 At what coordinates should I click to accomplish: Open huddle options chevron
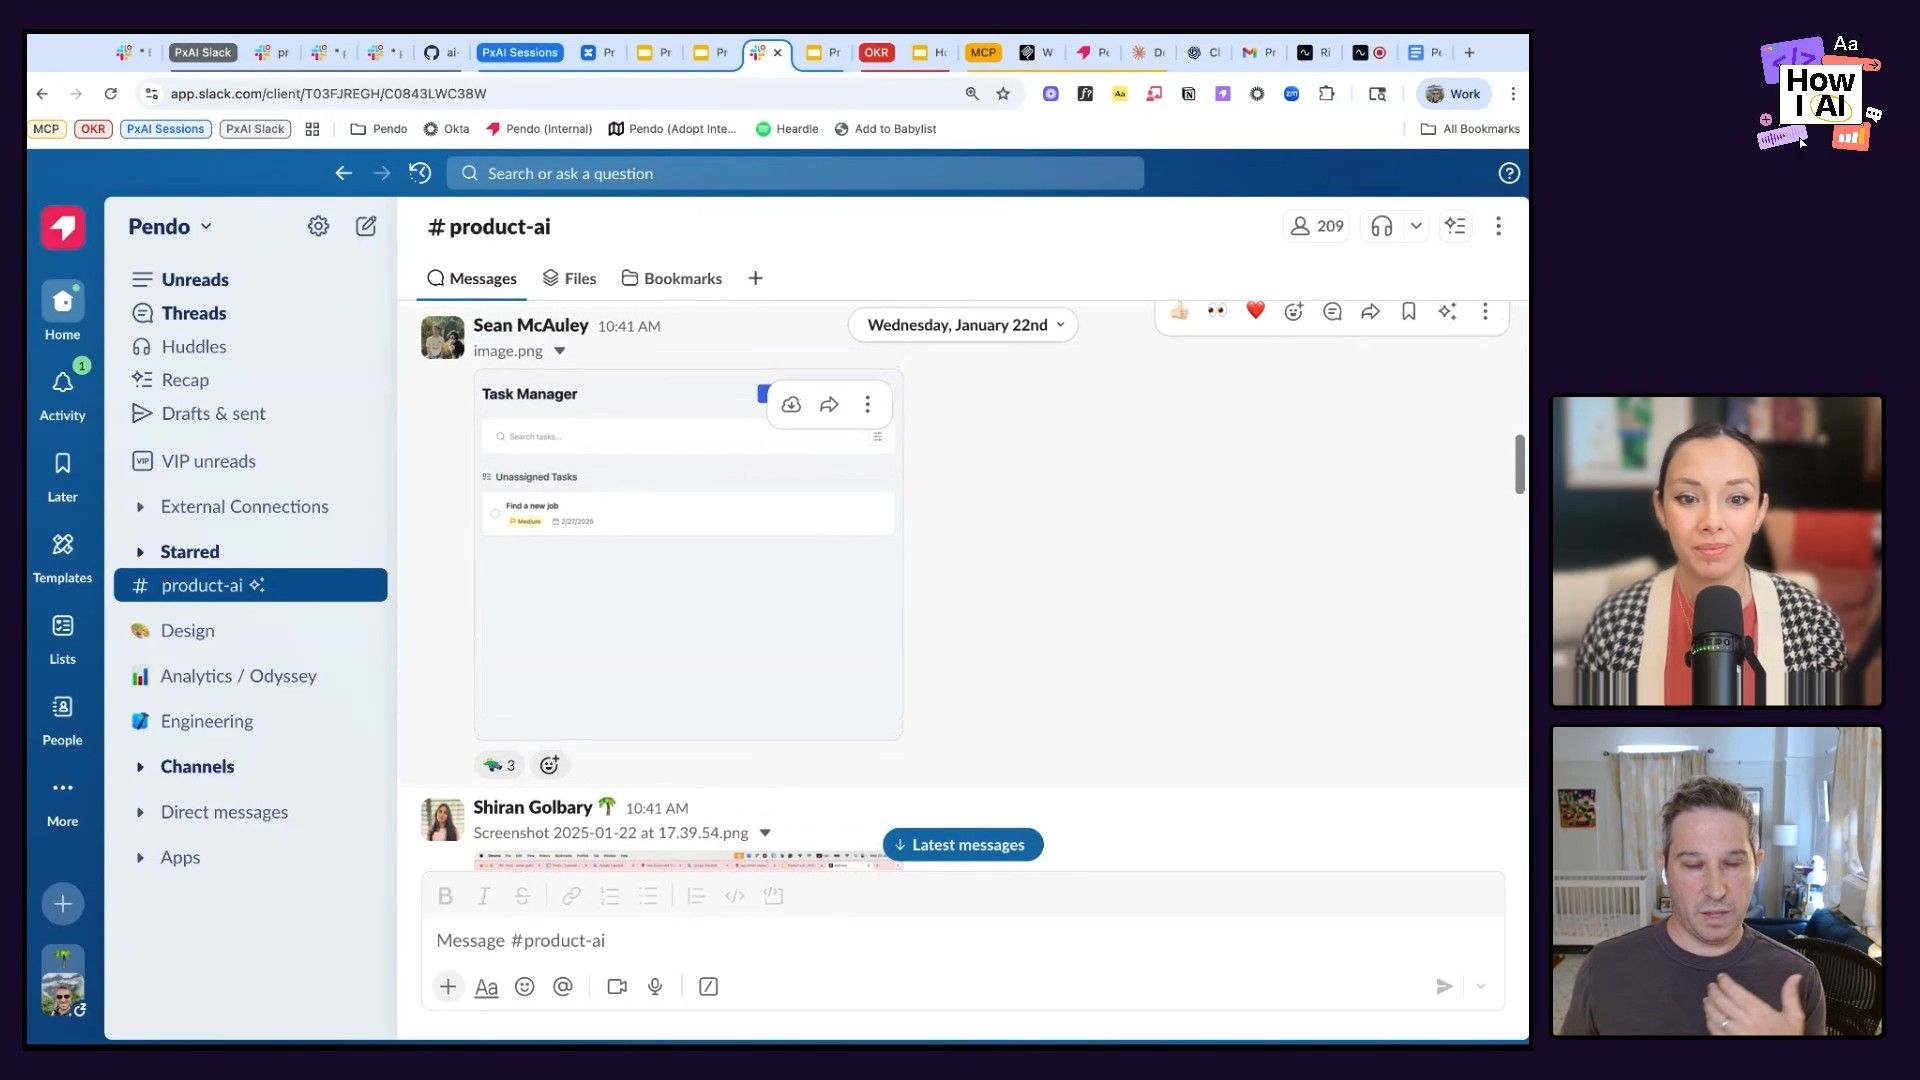coord(1416,226)
